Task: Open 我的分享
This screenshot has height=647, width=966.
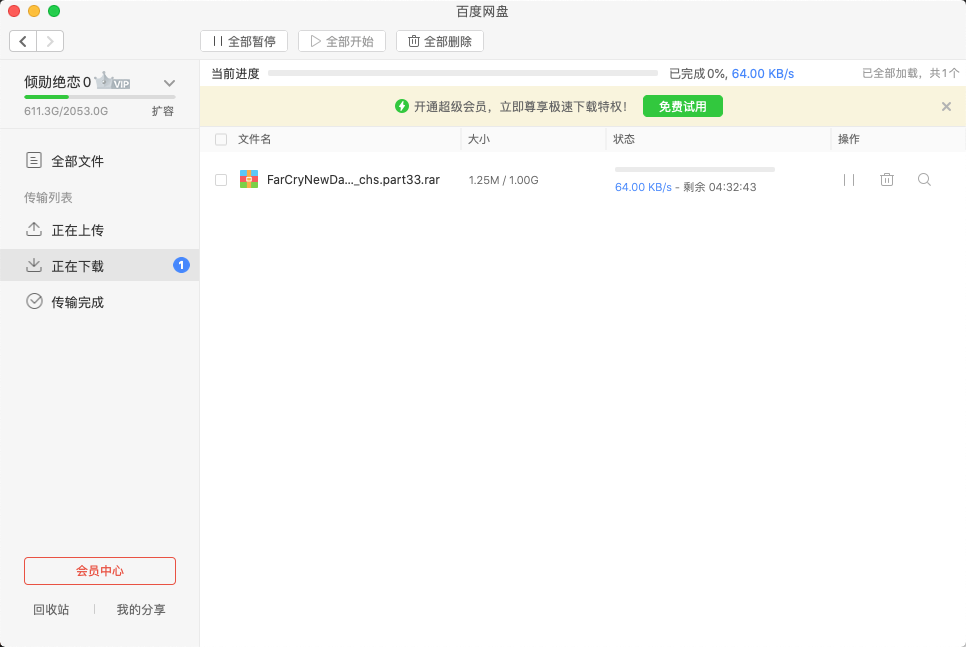Action: point(141,609)
